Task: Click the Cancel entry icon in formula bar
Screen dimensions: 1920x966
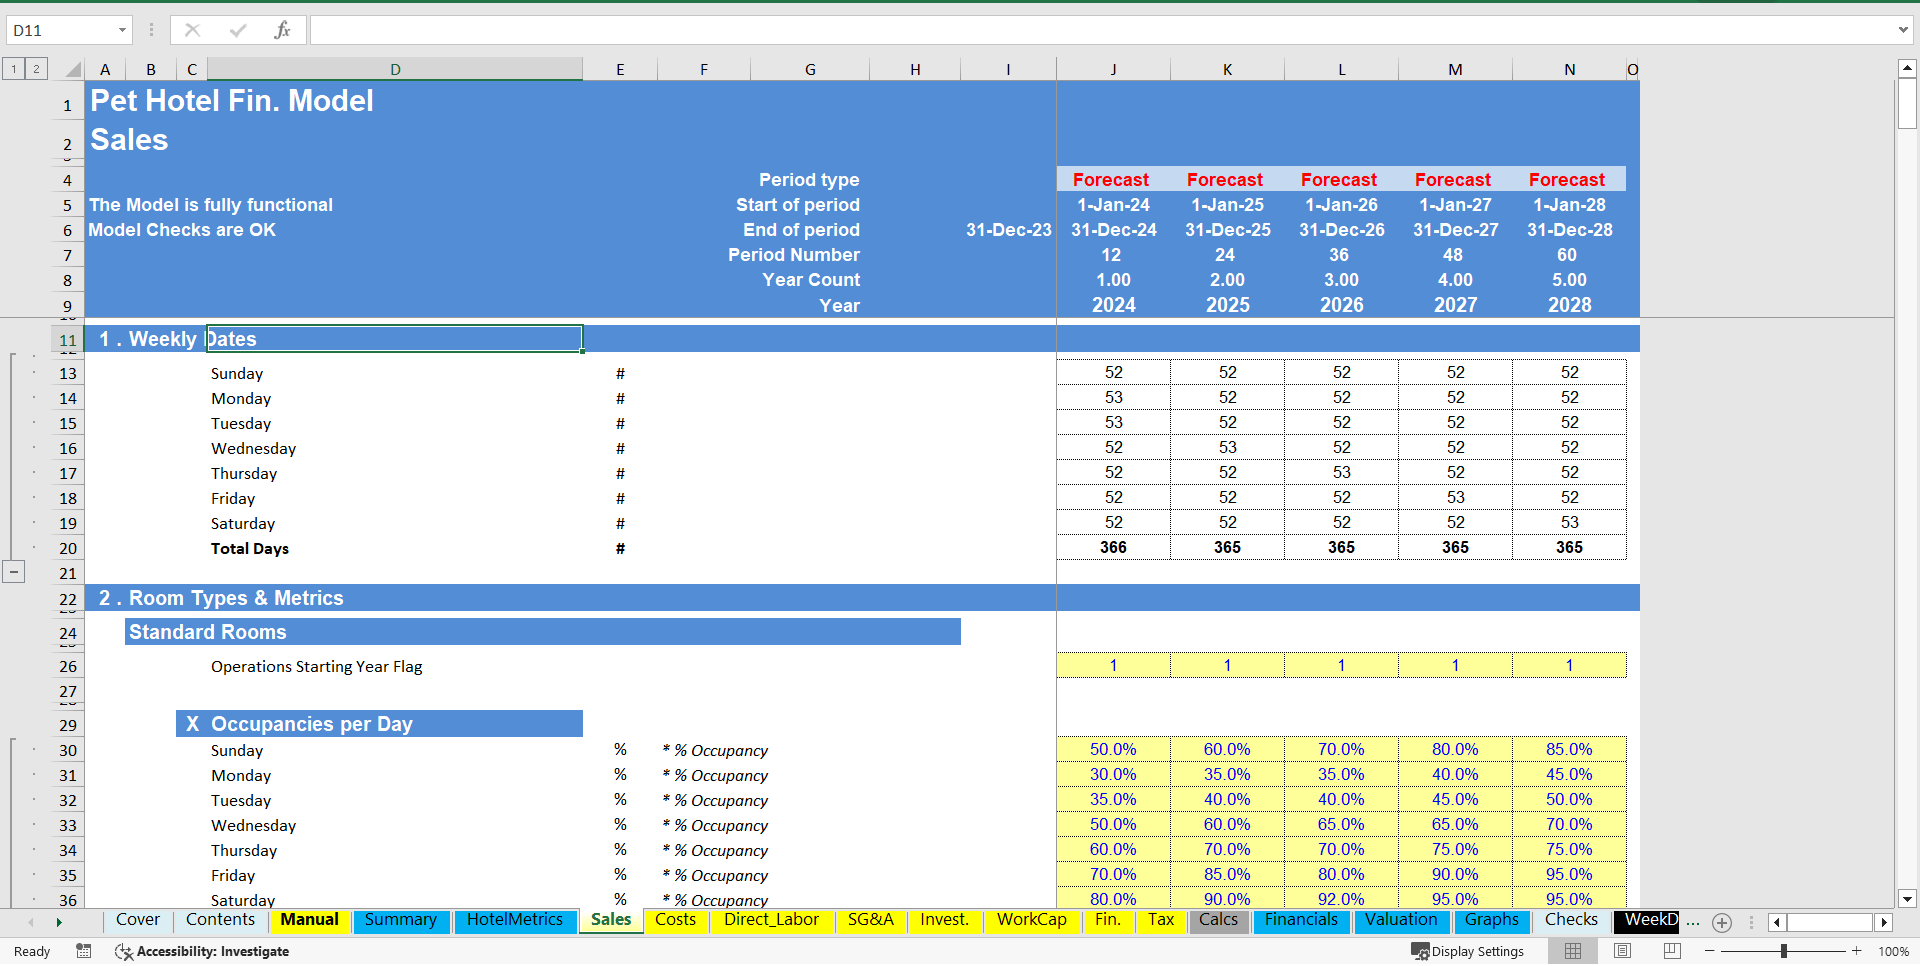Action: point(192,30)
